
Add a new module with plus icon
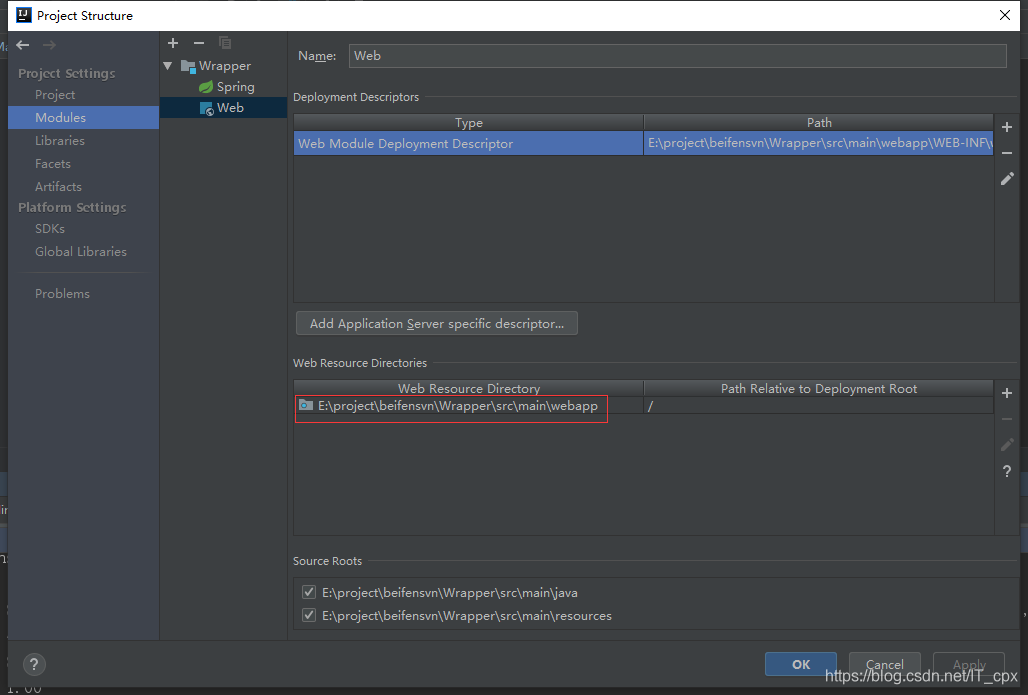click(x=173, y=43)
